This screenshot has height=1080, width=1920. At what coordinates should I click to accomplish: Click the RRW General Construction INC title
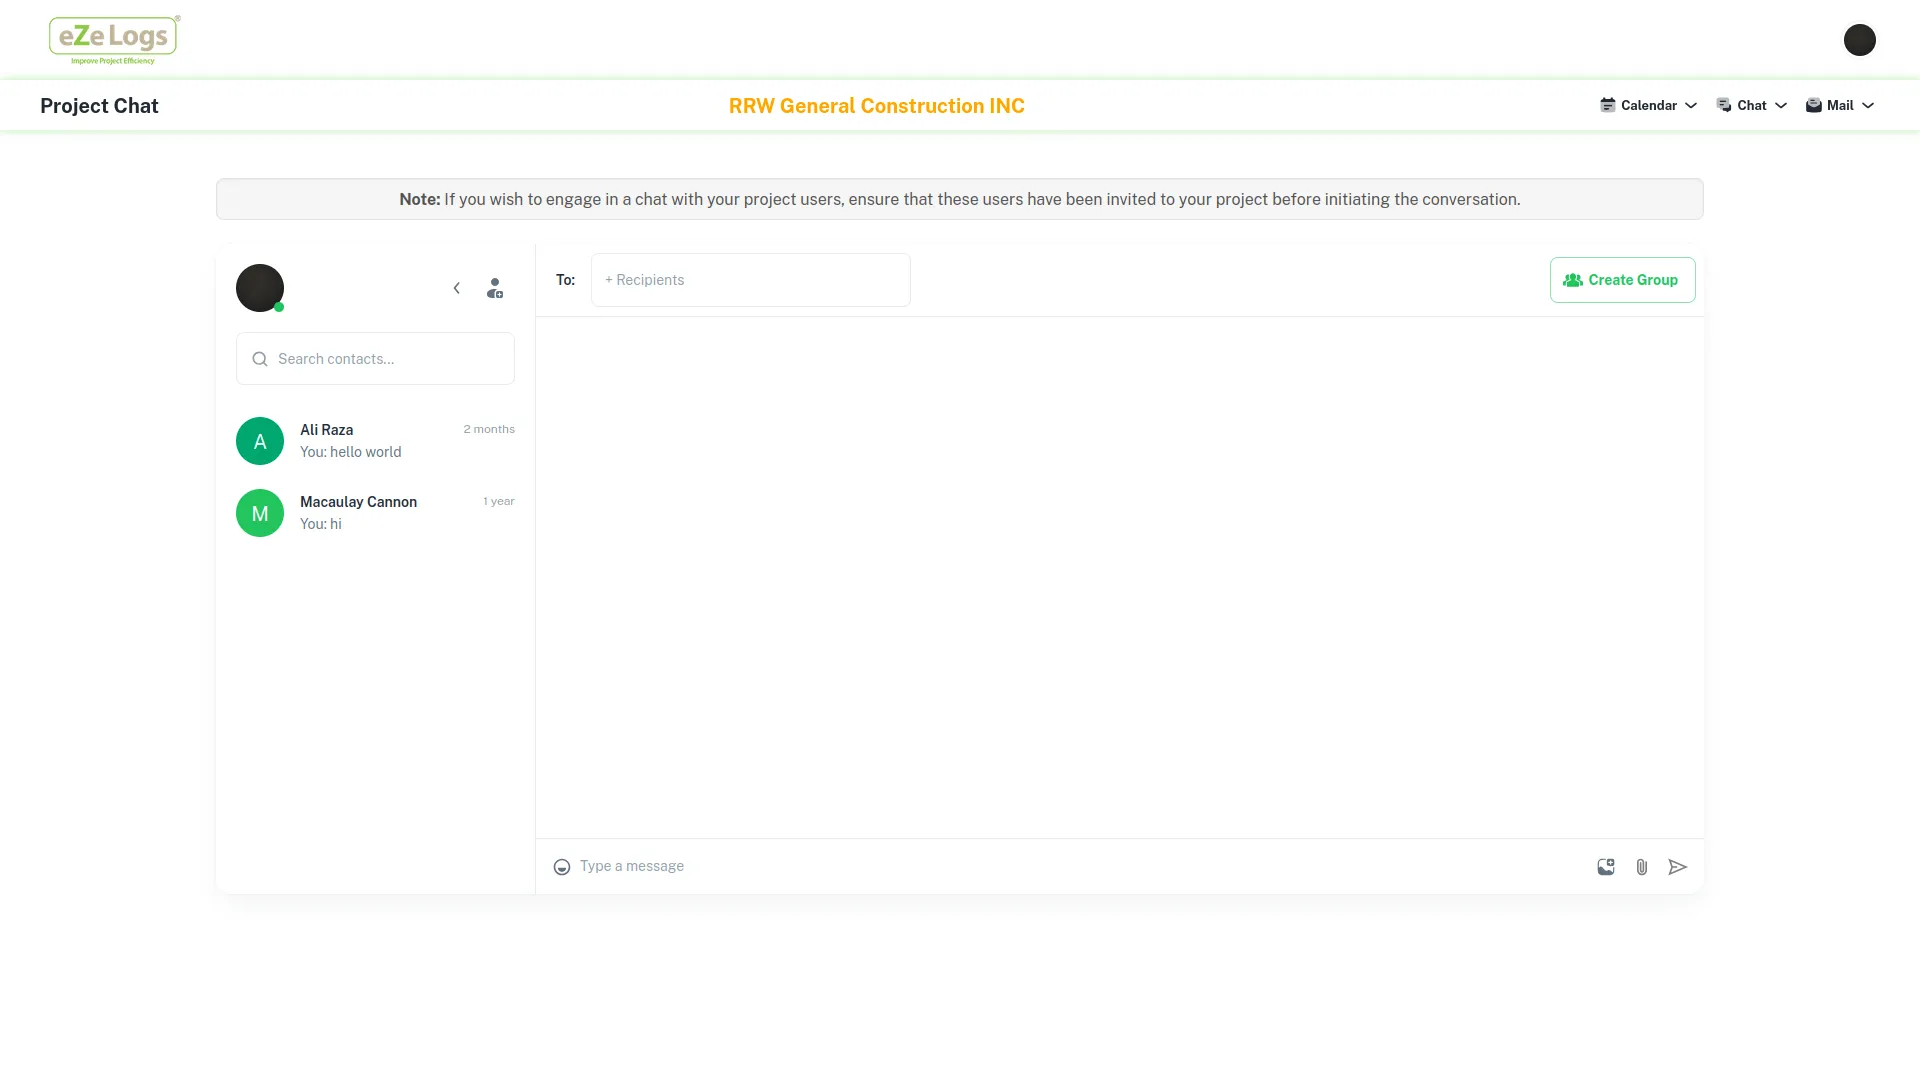pyautogui.click(x=876, y=106)
